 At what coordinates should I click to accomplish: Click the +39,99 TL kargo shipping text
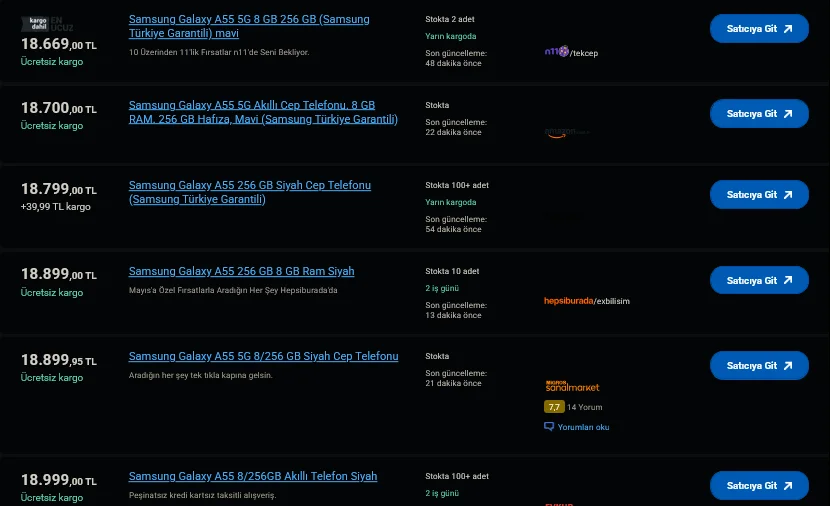[56, 207]
